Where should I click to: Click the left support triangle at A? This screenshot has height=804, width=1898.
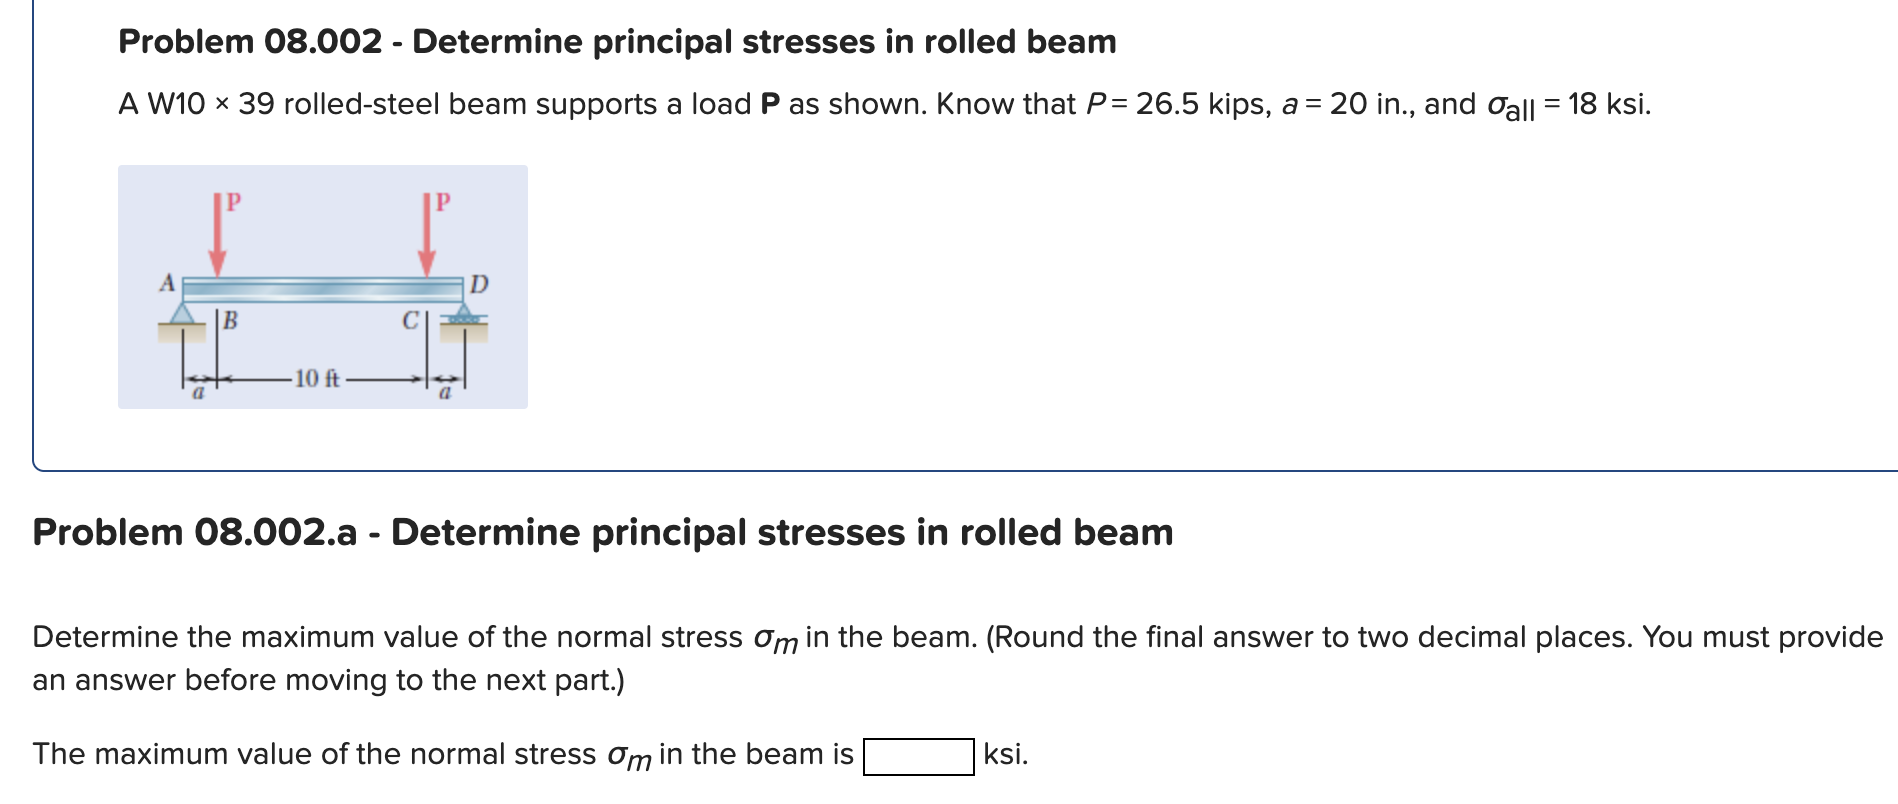point(182,313)
